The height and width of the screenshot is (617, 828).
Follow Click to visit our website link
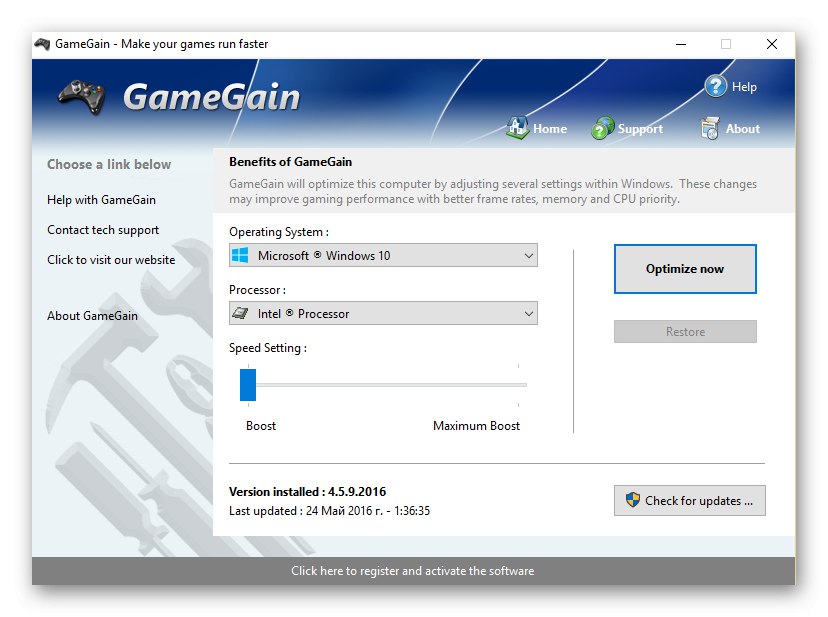coord(111,260)
